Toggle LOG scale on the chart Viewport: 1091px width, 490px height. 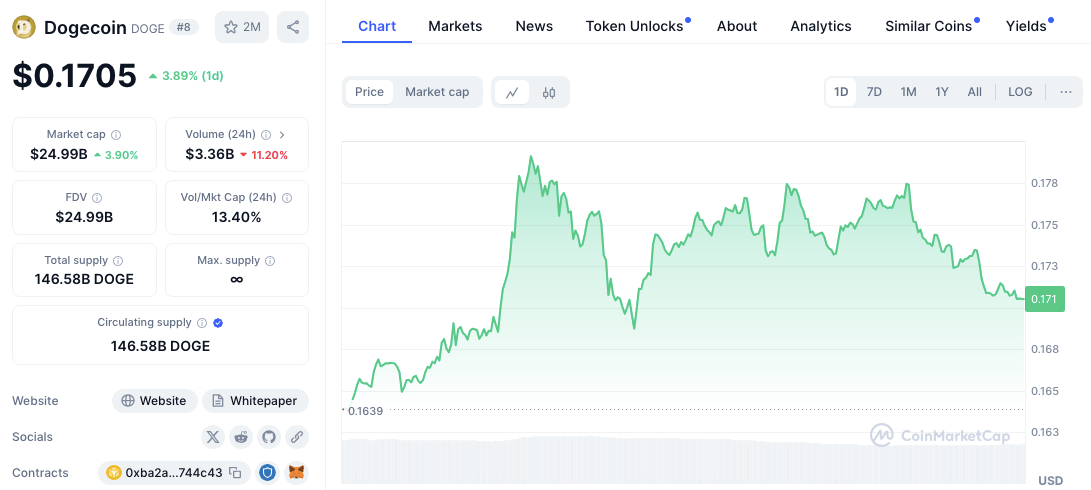pyautogui.click(x=1020, y=92)
